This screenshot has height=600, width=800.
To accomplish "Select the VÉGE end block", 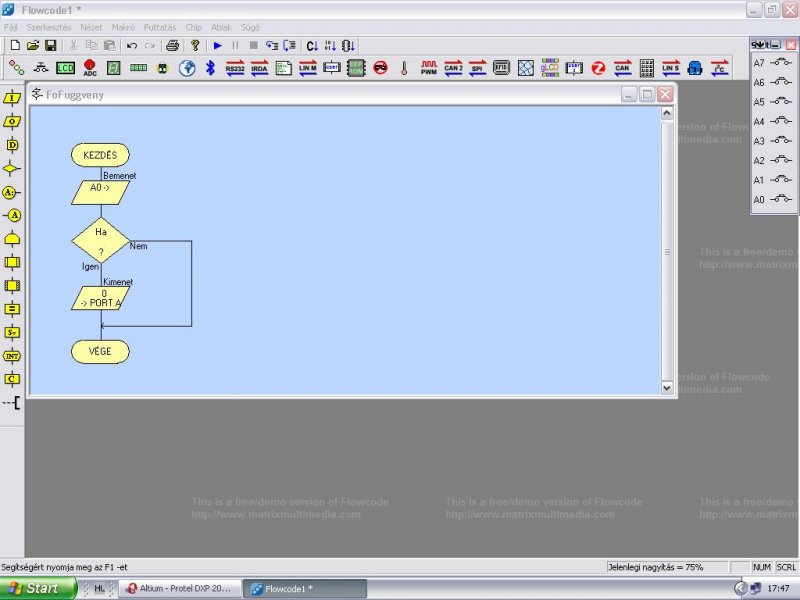I will tap(100, 352).
